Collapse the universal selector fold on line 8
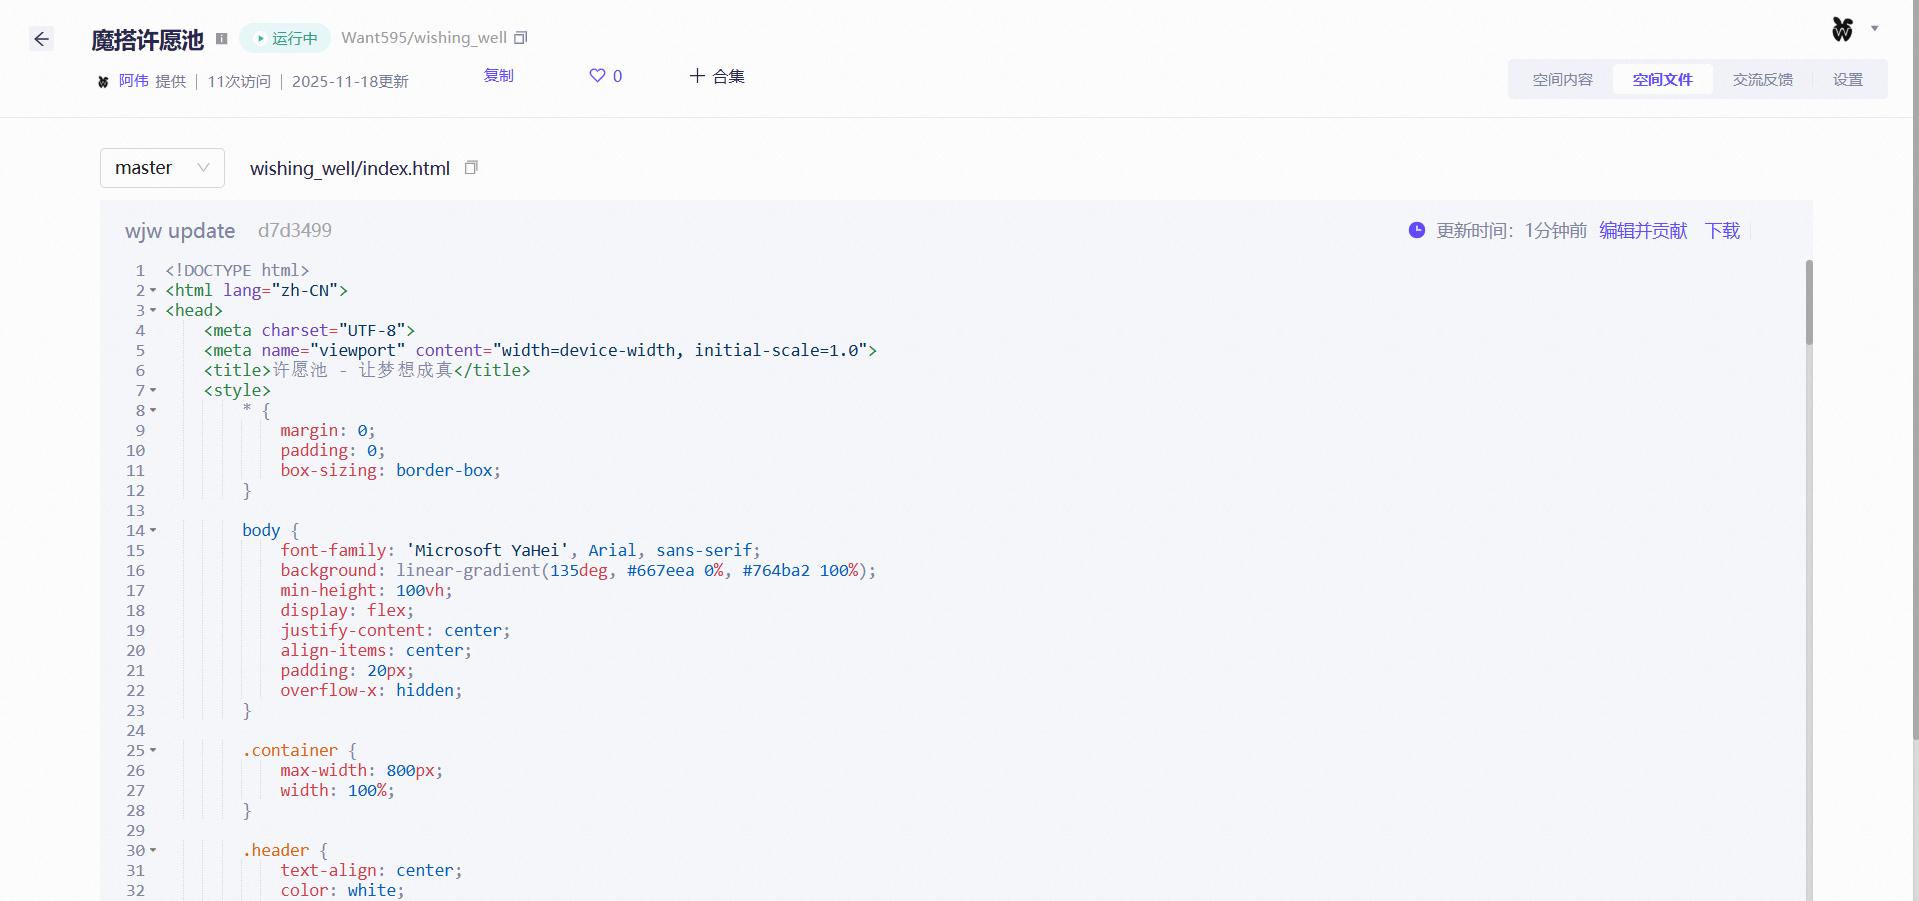The height and width of the screenshot is (901, 1919). click(153, 411)
